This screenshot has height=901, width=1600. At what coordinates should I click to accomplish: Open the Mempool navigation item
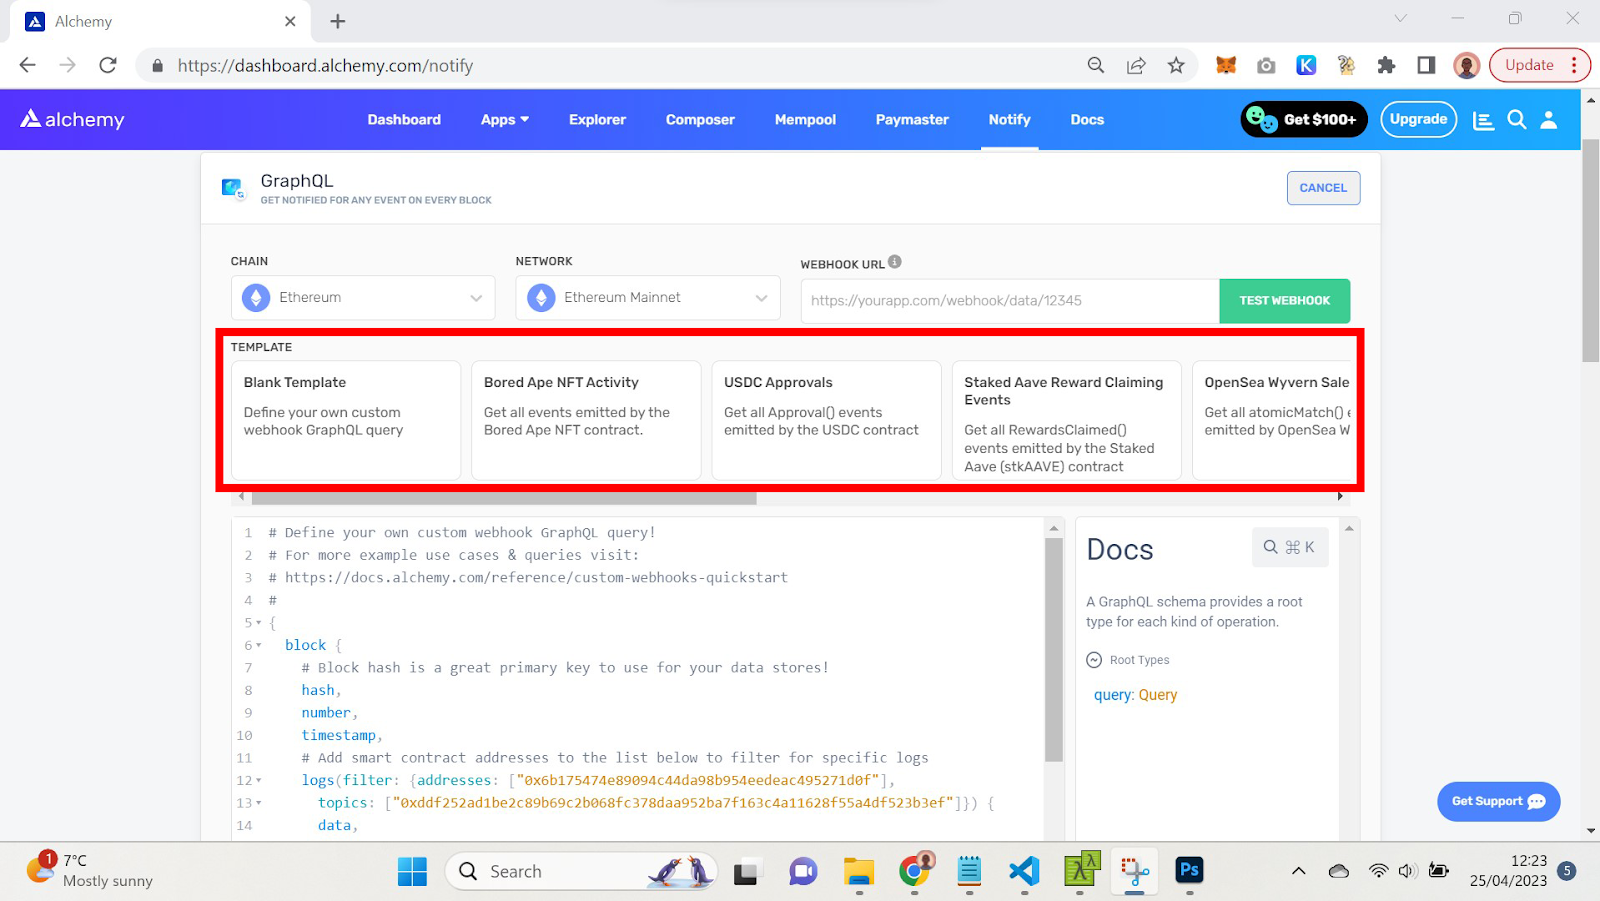(x=805, y=120)
